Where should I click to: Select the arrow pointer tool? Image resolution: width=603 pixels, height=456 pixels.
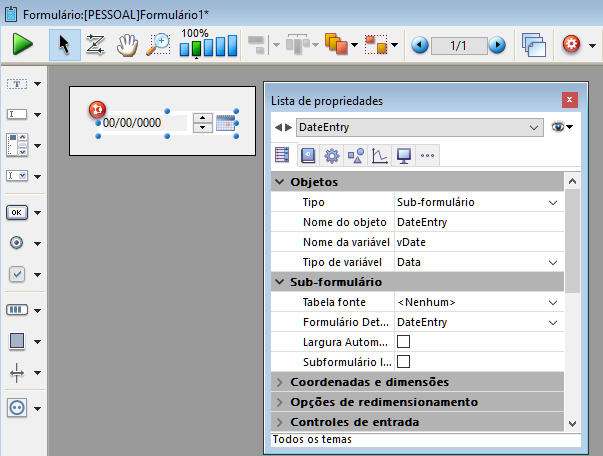[65, 45]
